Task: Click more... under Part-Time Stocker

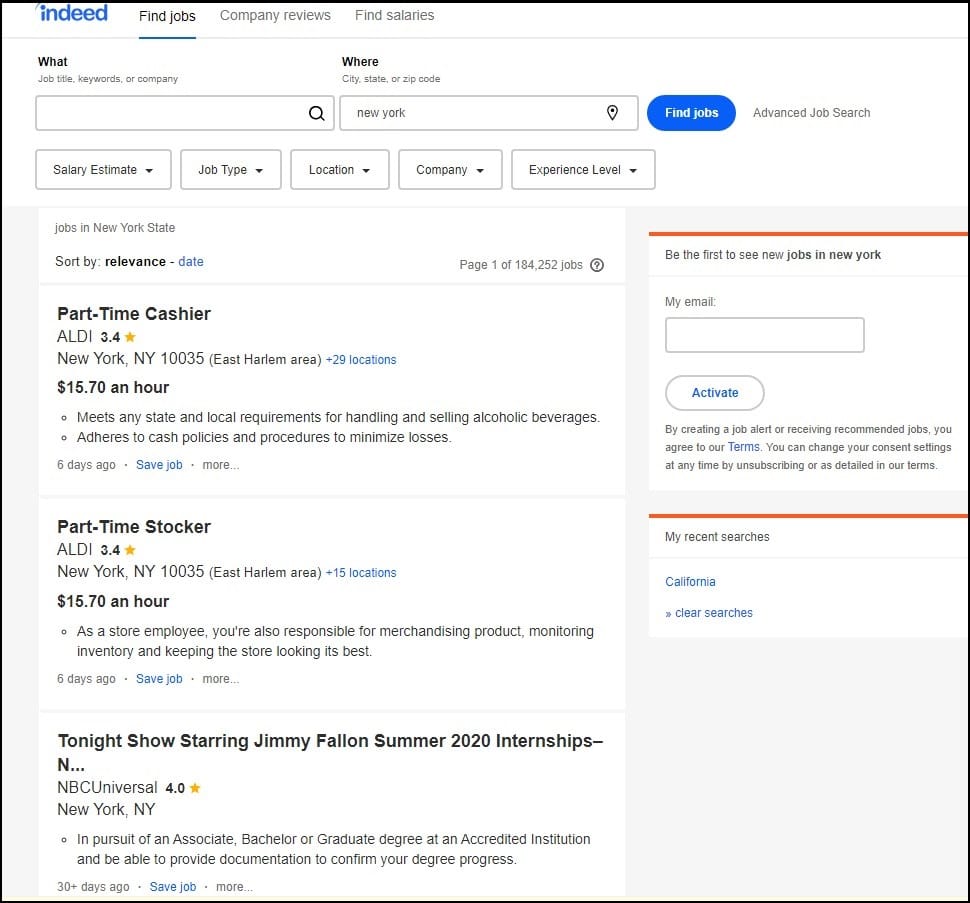Action: (x=220, y=678)
